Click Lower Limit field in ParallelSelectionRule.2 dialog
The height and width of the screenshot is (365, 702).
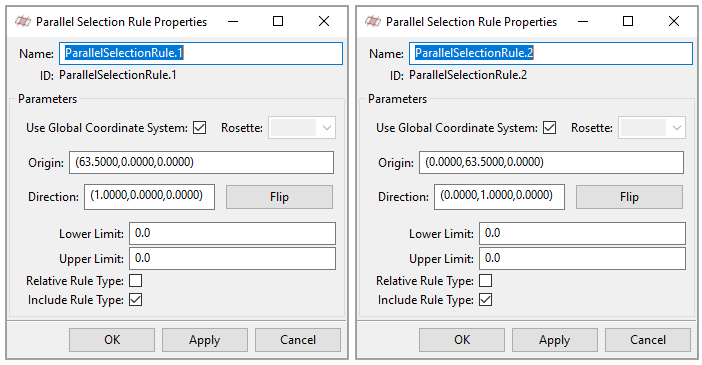coord(582,233)
